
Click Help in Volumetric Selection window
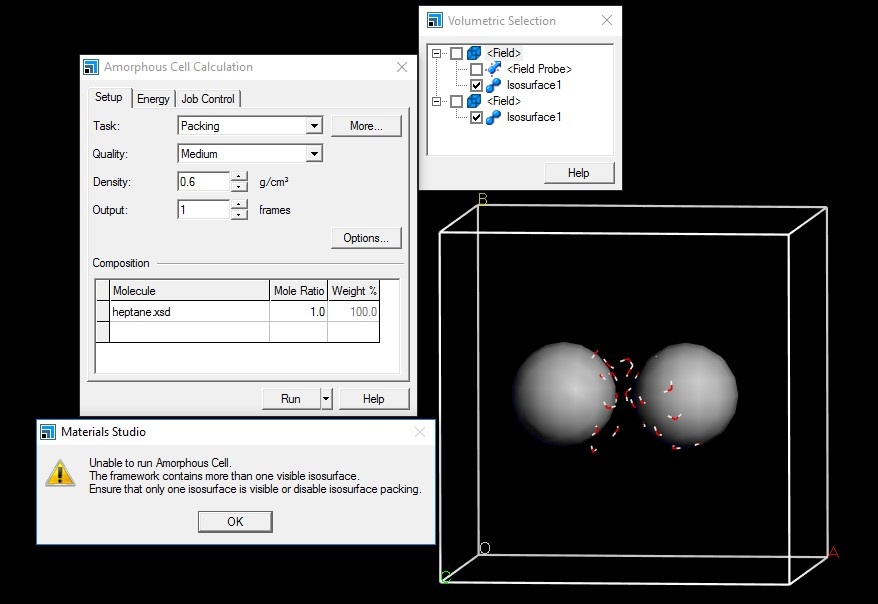tap(578, 173)
